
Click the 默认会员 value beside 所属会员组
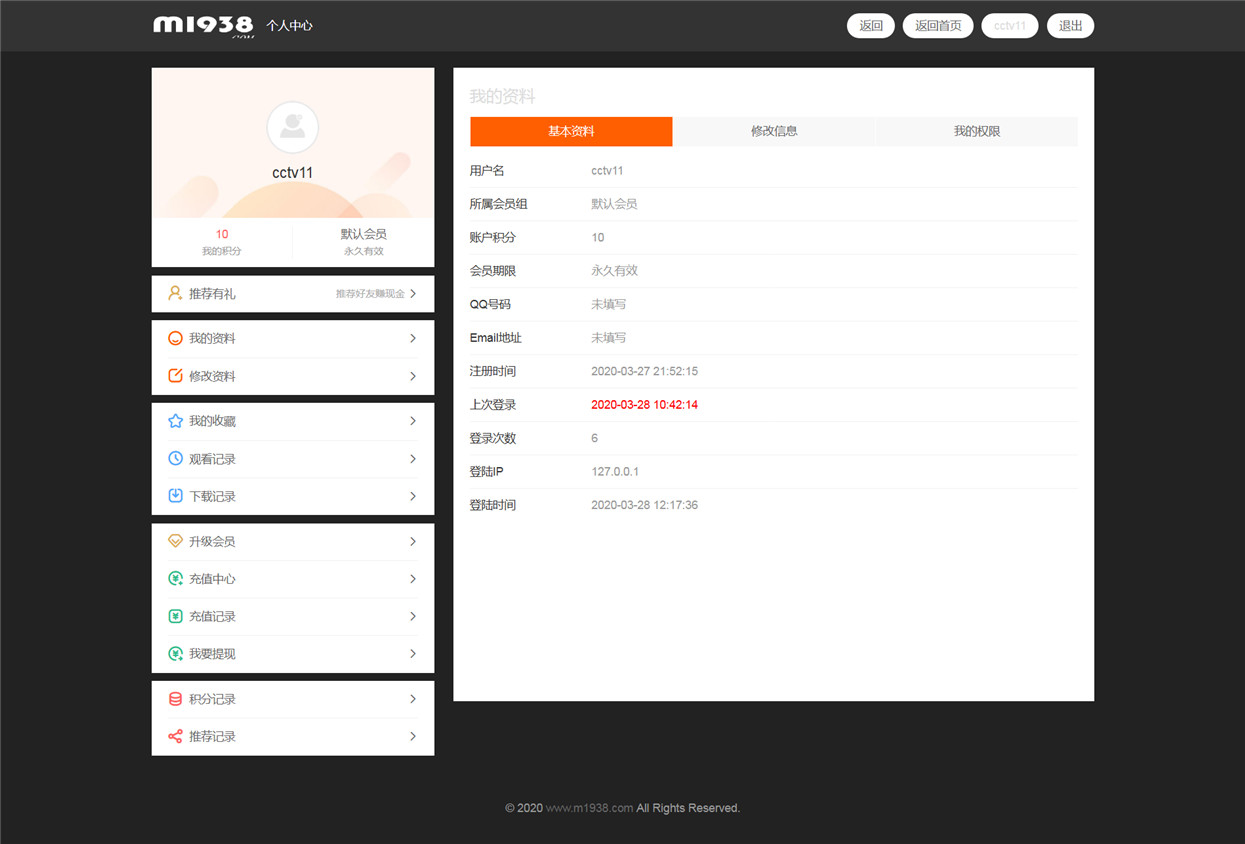pos(615,204)
